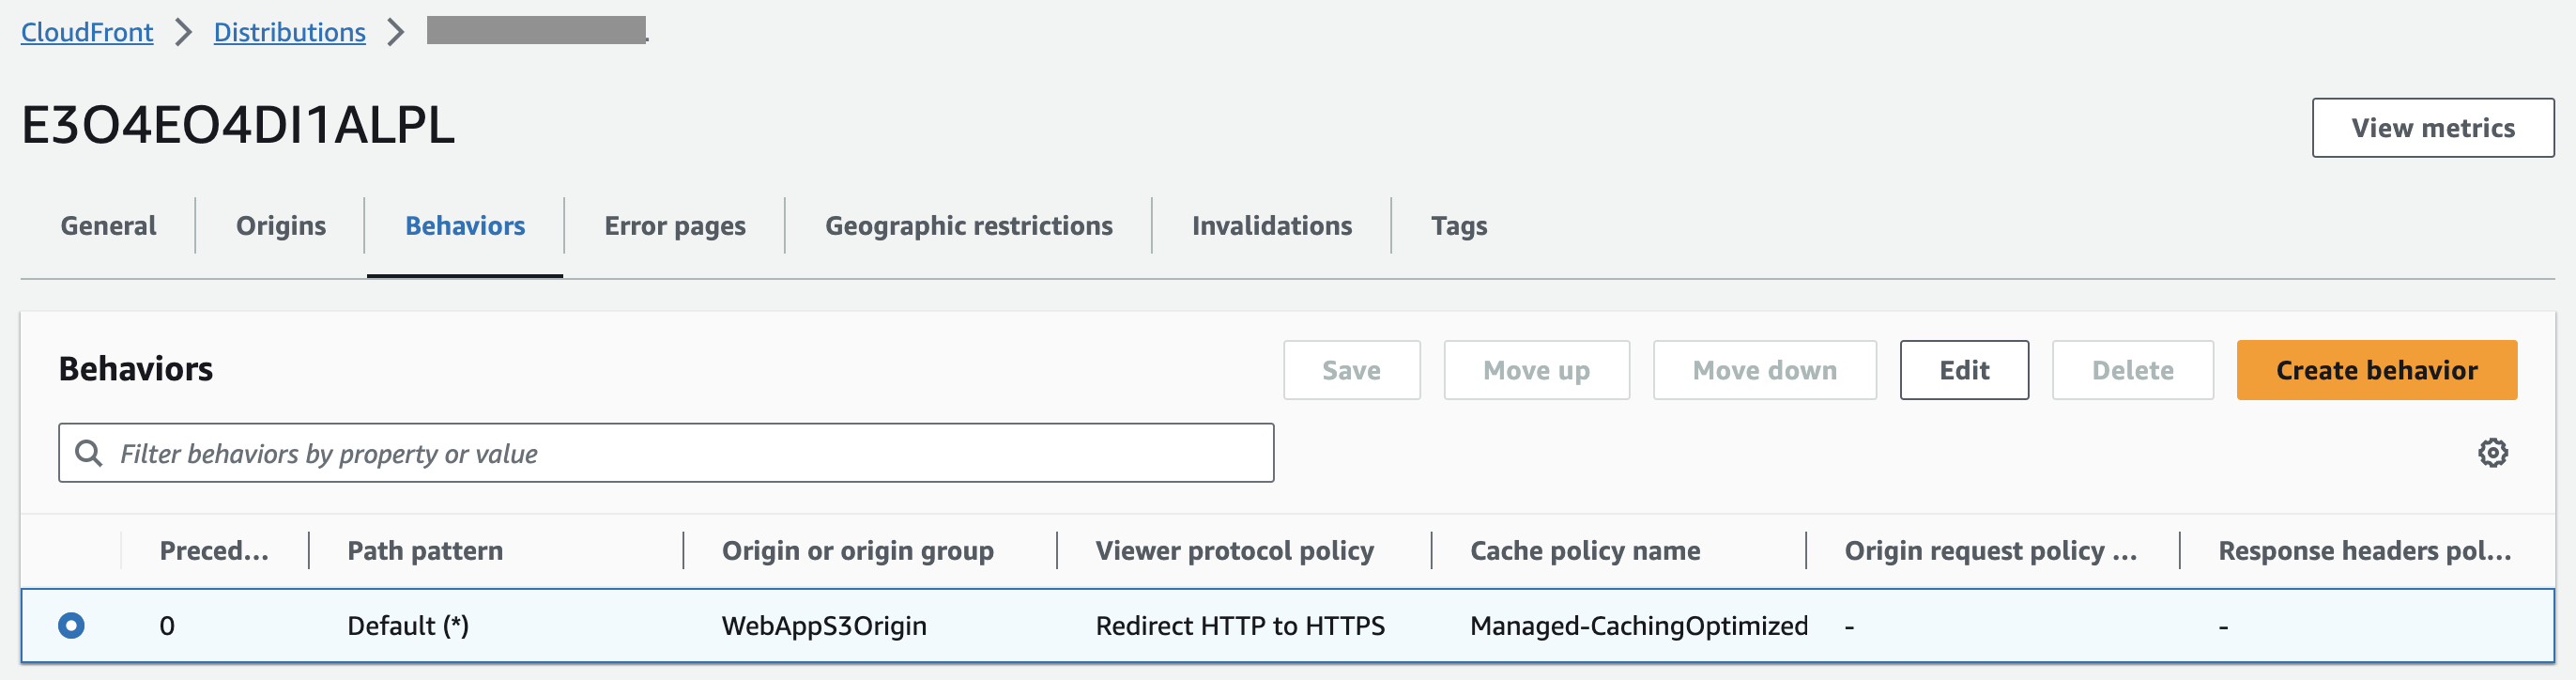
Task: Click the Viewer protocol policy column header
Action: (1235, 551)
